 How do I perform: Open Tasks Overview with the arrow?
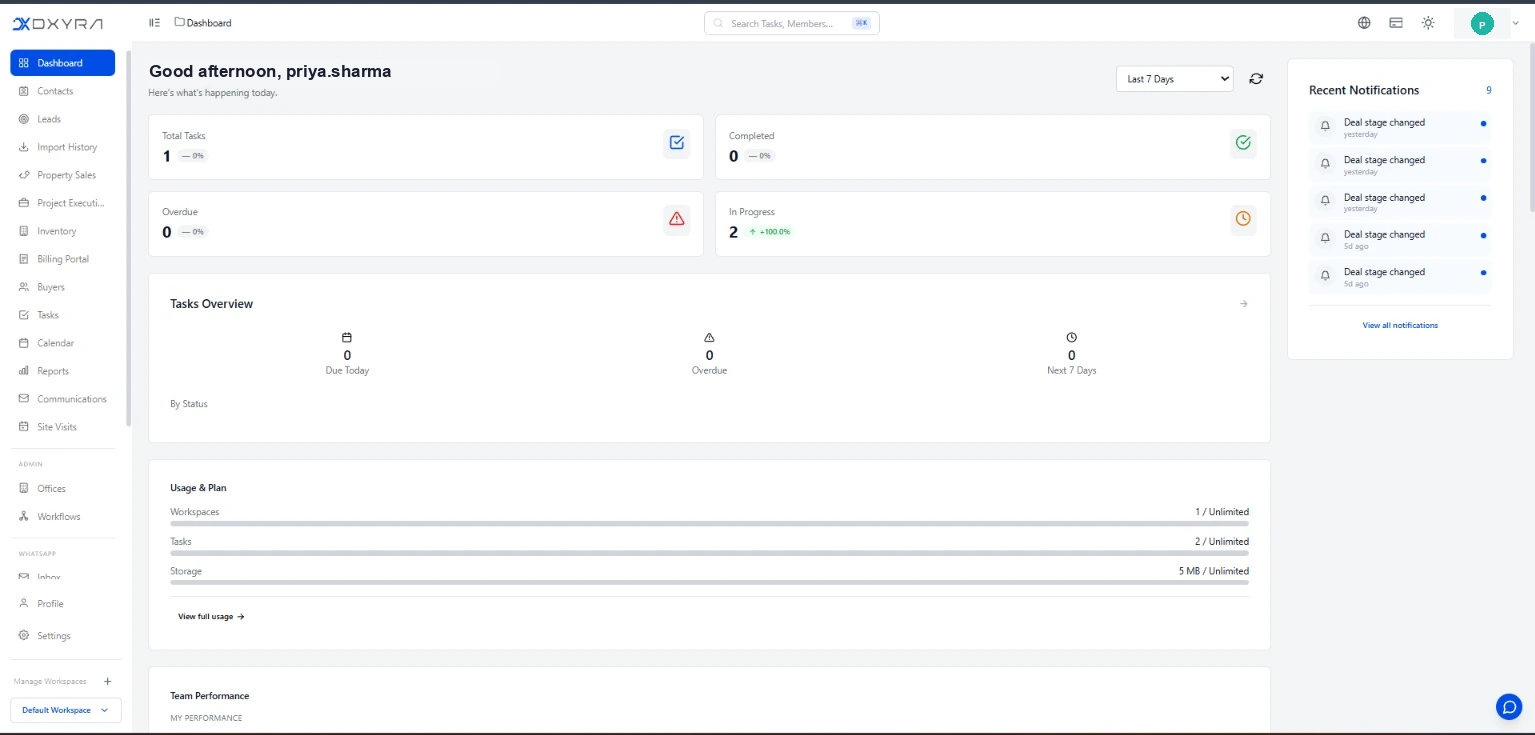pyautogui.click(x=1243, y=304)
